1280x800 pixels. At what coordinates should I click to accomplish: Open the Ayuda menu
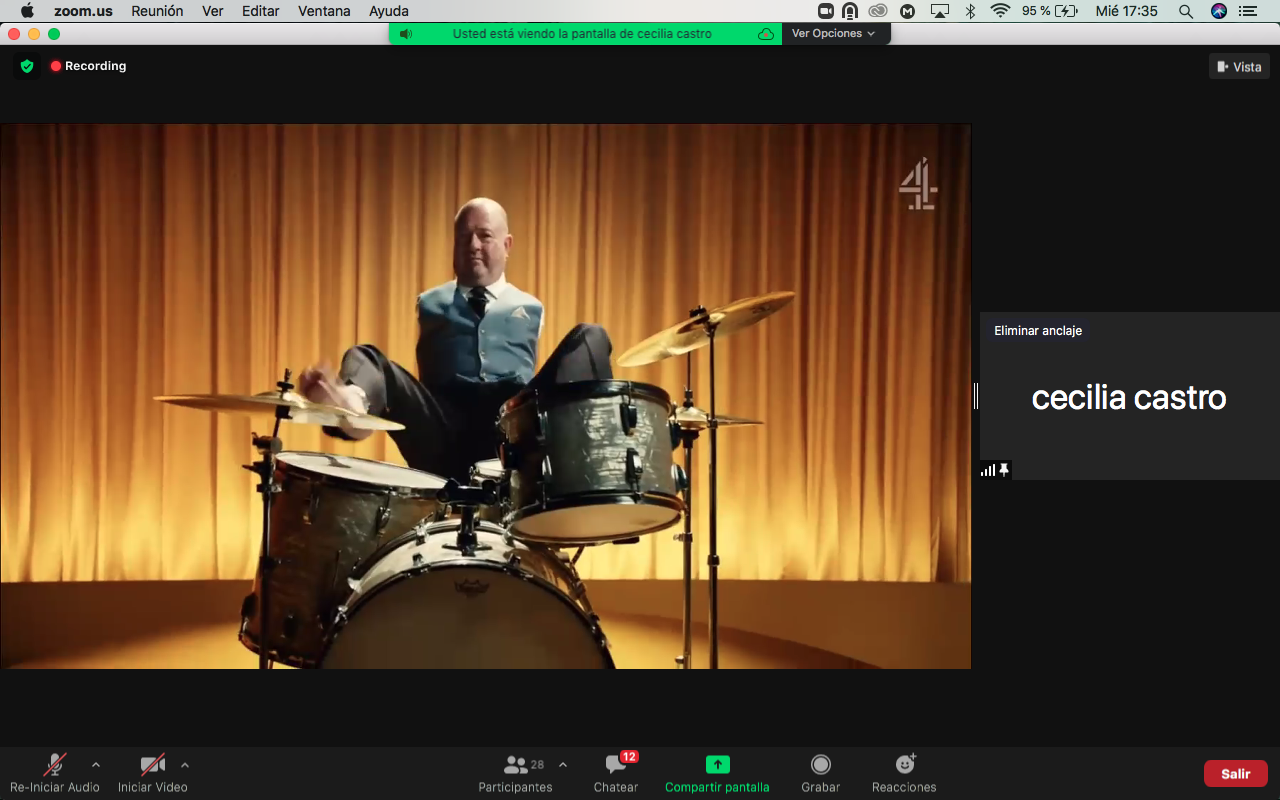tap(389, 11)
